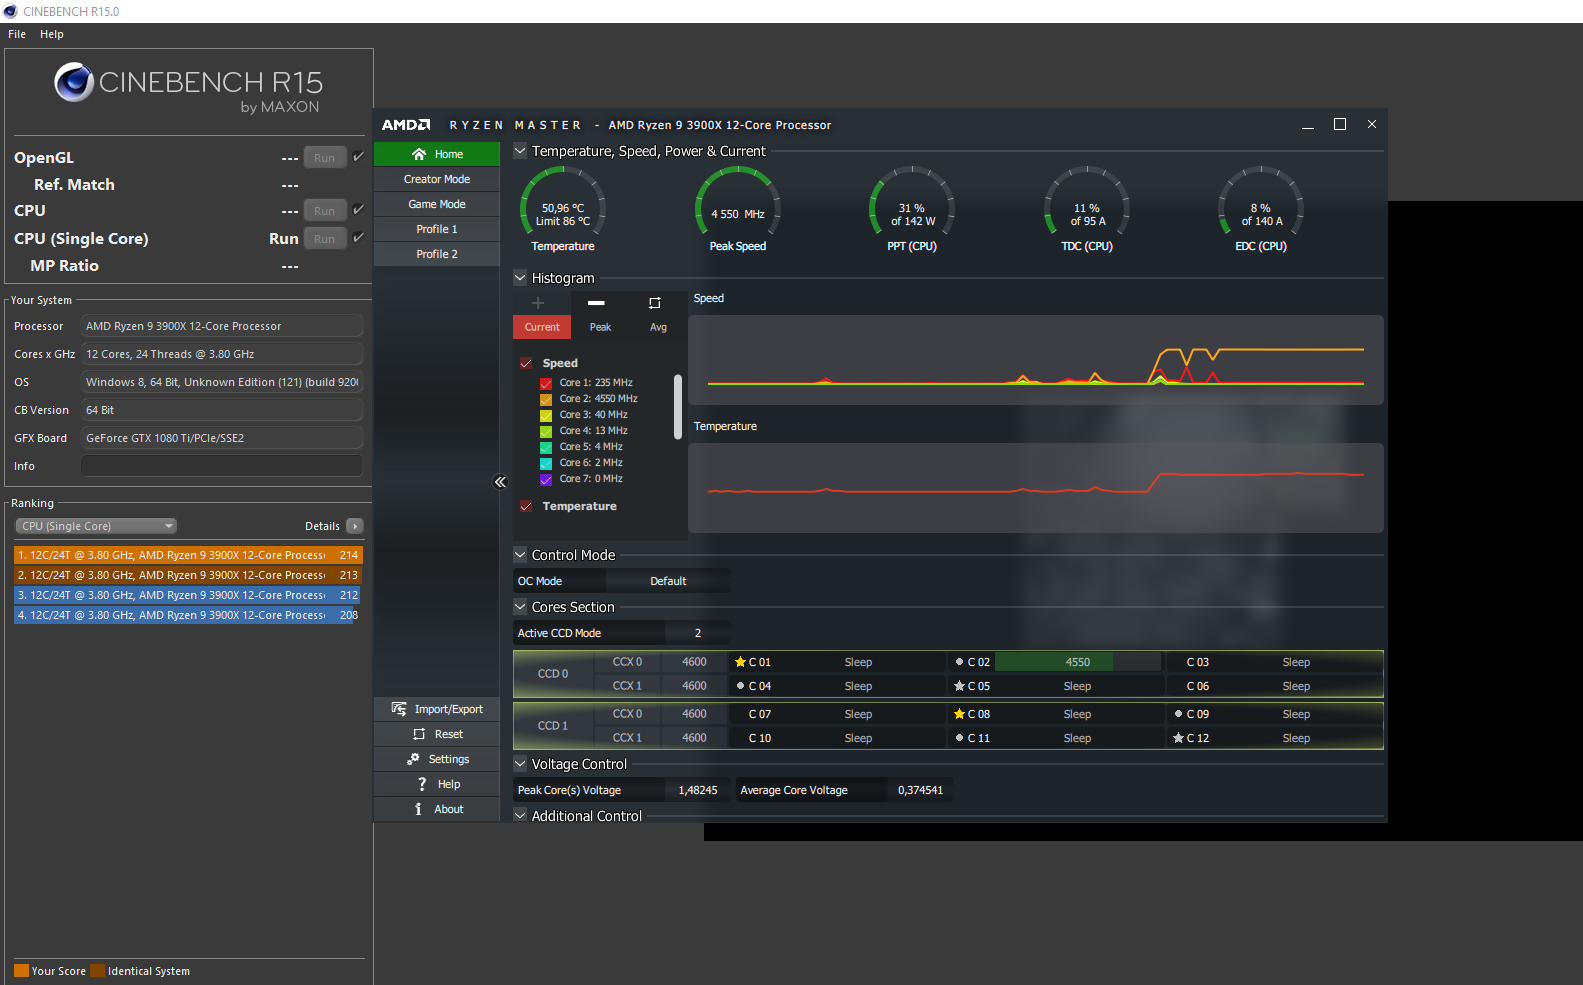Uncheck the Speed histogram checkbox
The height and width of the screenshot is (985, 1583).
coord(526,363)
